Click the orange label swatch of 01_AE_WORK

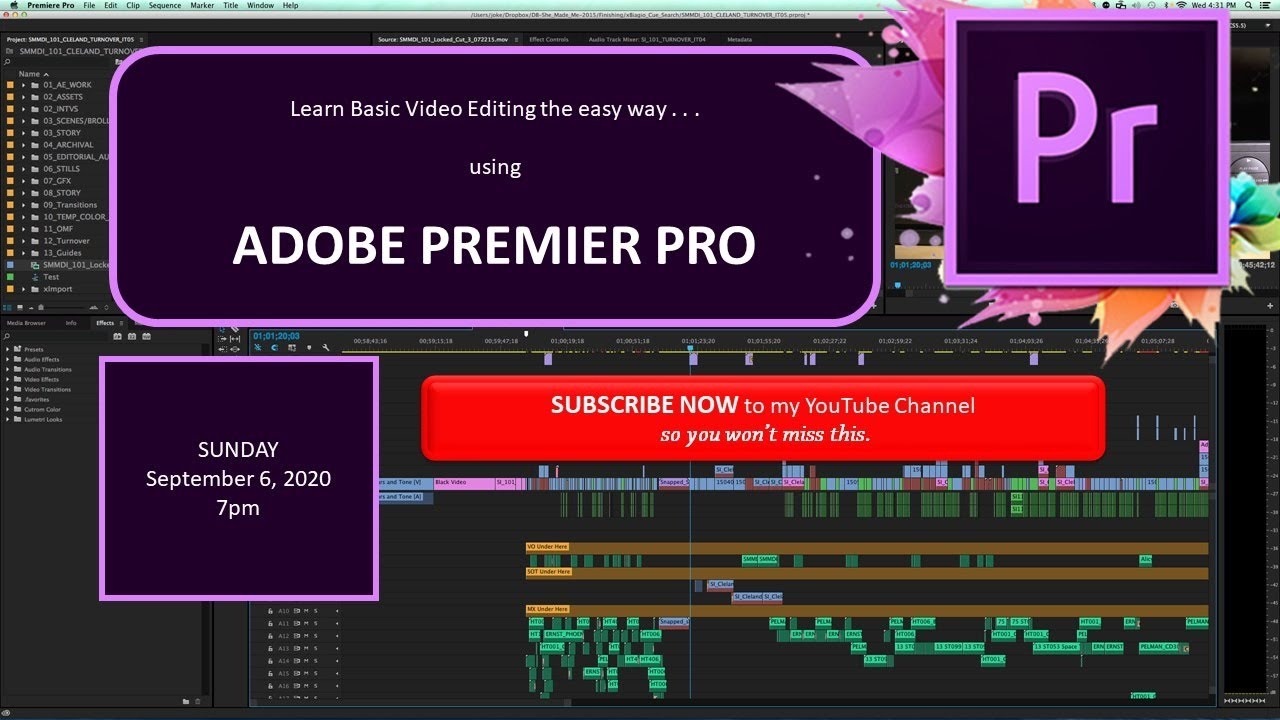point(10,85)
